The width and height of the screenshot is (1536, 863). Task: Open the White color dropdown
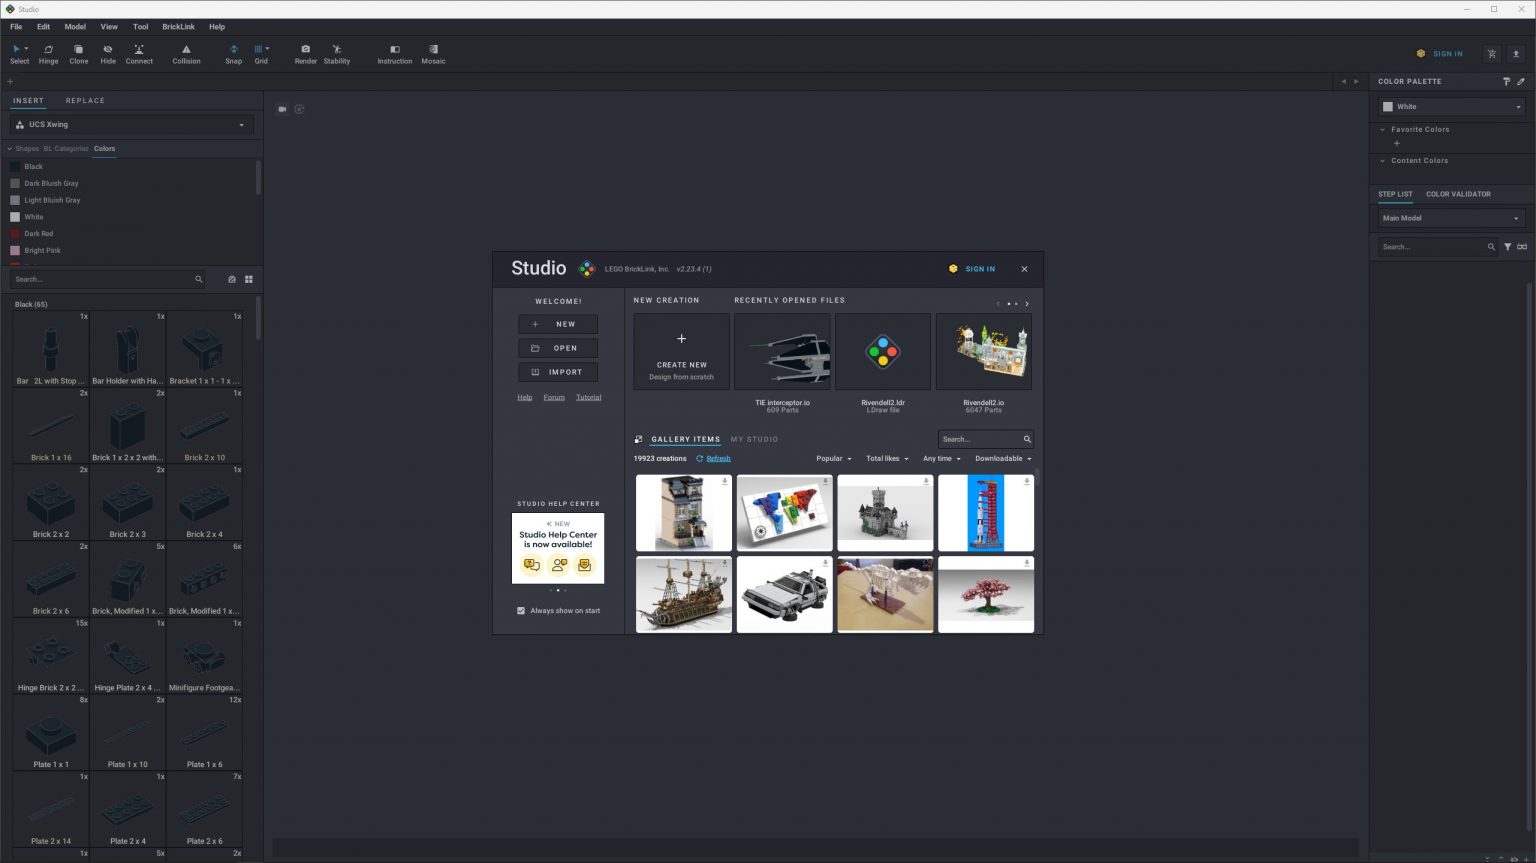1451,107
